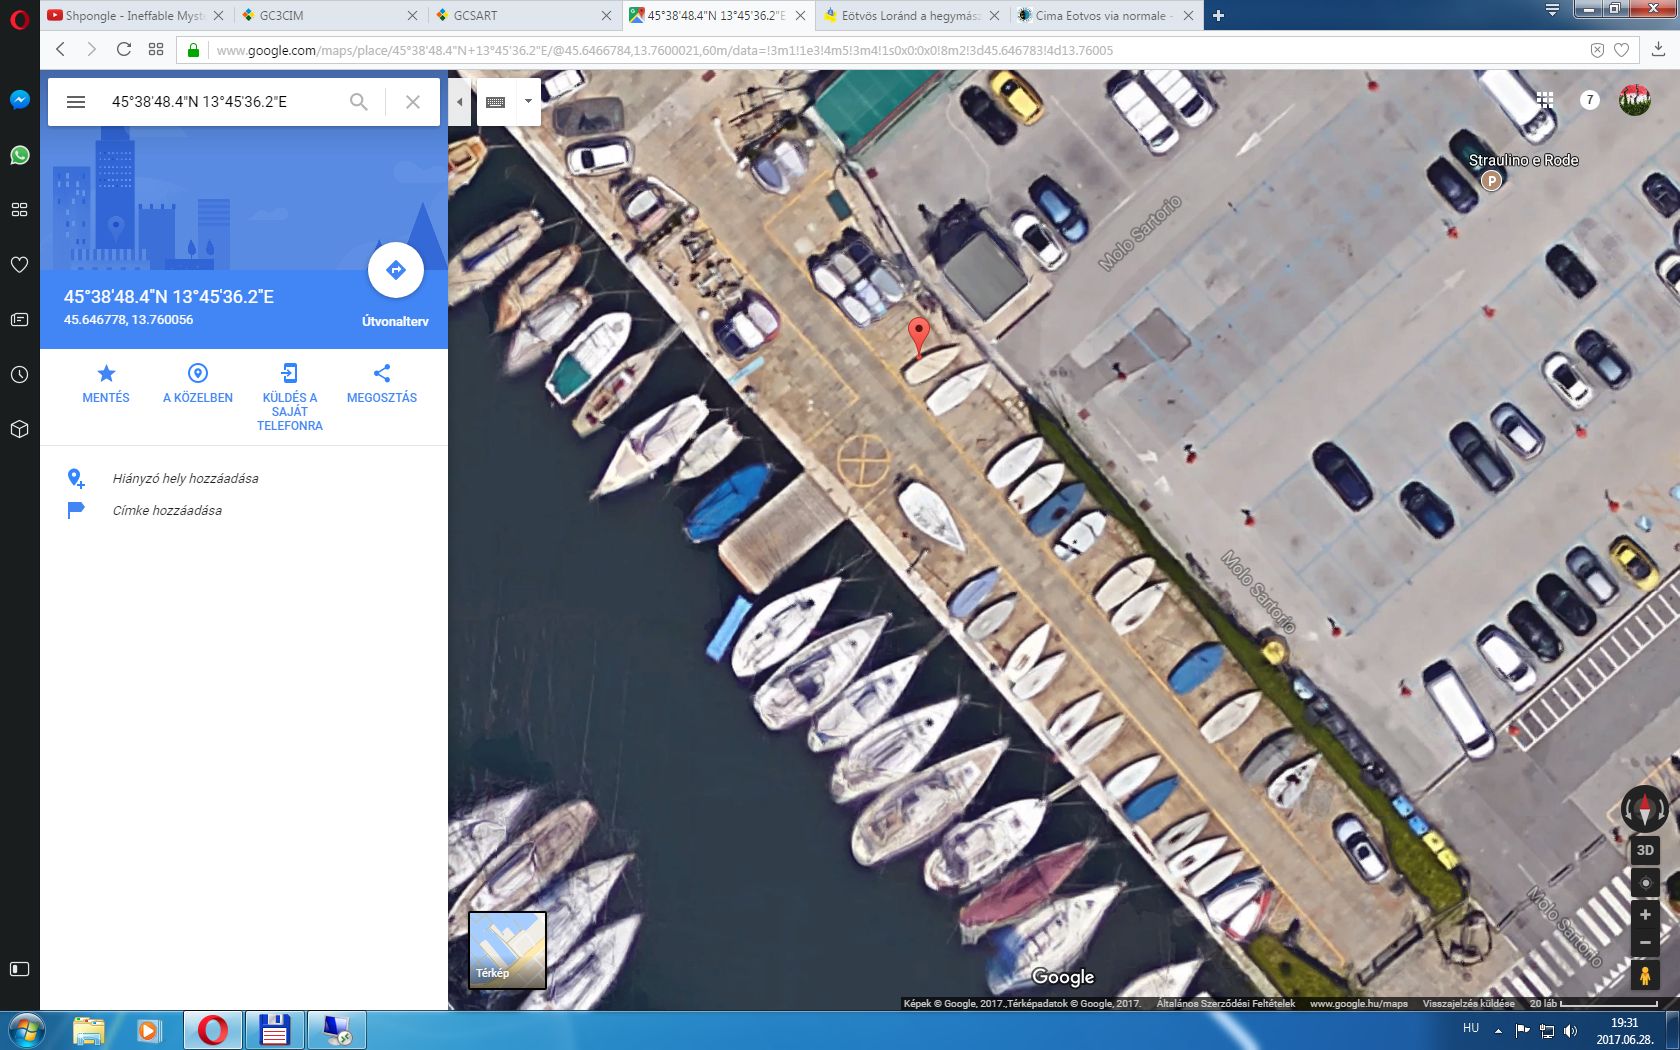The height and width of the screenshot is (1050, 1680).
Task: Clear the search box with X
Action: [x=412, y=102]
